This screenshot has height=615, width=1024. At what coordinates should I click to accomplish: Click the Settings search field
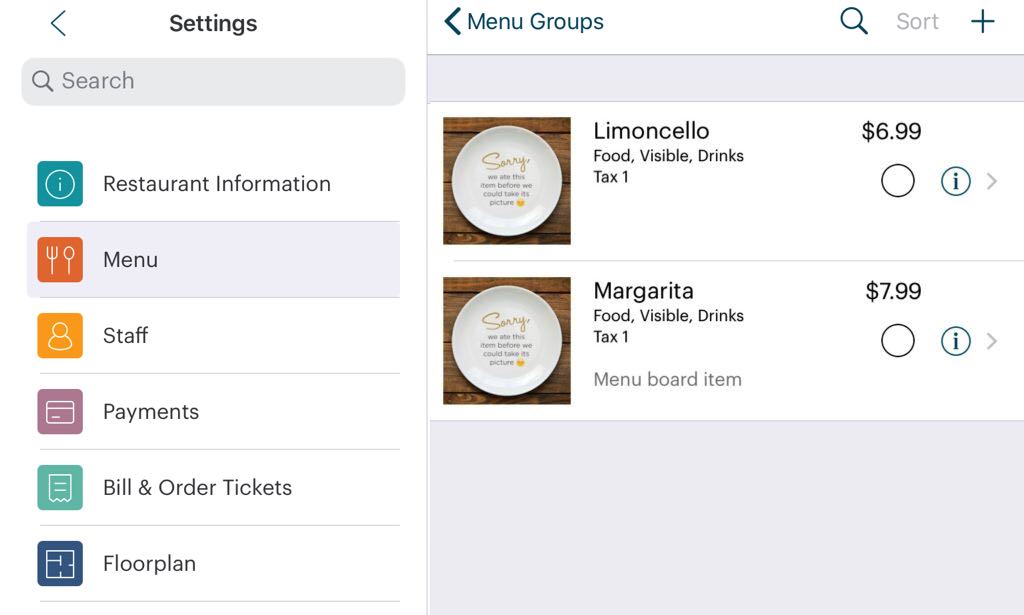point(213,81)
